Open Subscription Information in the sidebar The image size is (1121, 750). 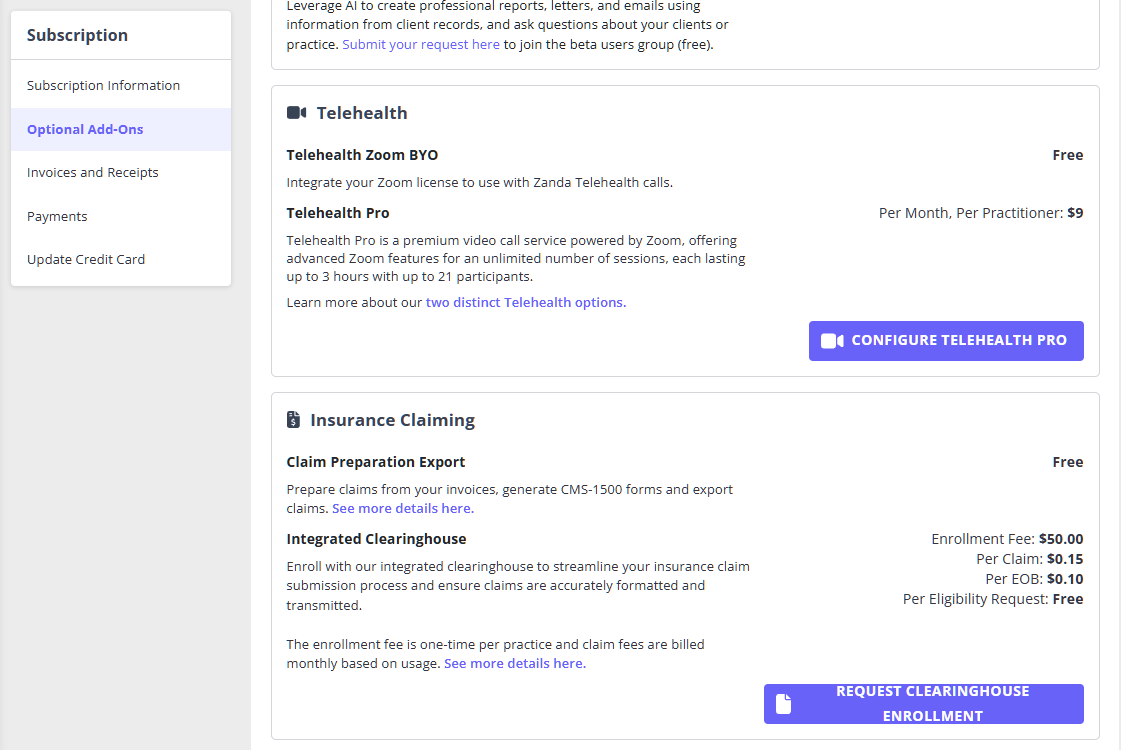click(103, 86)
